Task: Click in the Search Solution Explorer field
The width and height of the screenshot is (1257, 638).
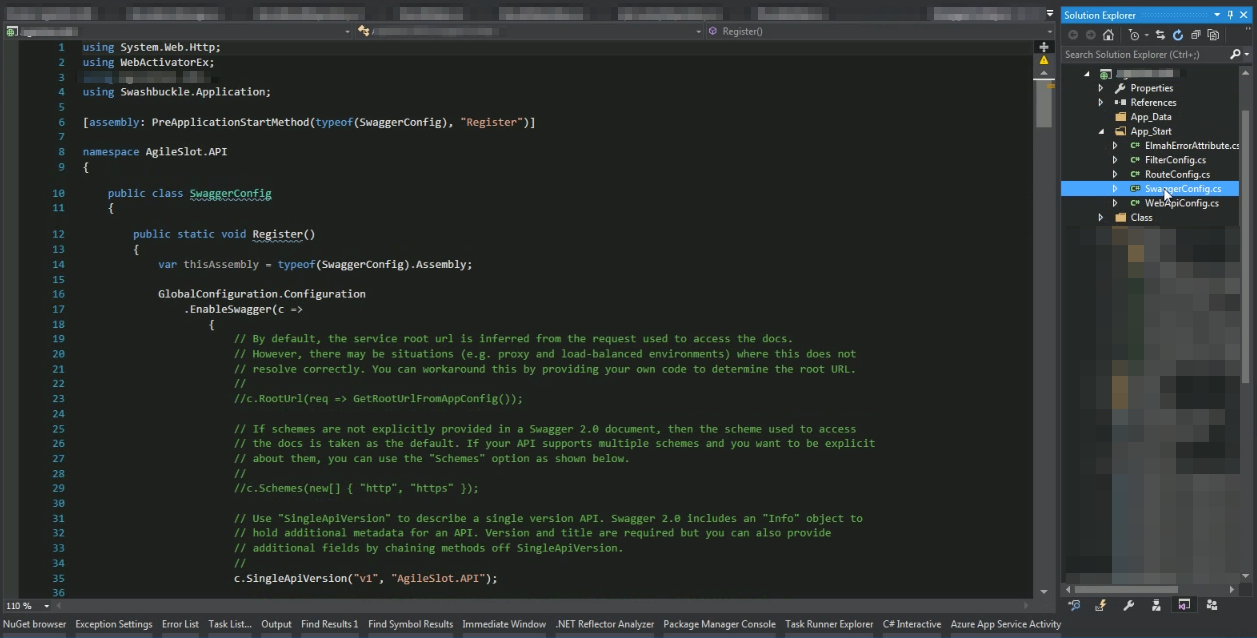Action: pos(1145,55)
